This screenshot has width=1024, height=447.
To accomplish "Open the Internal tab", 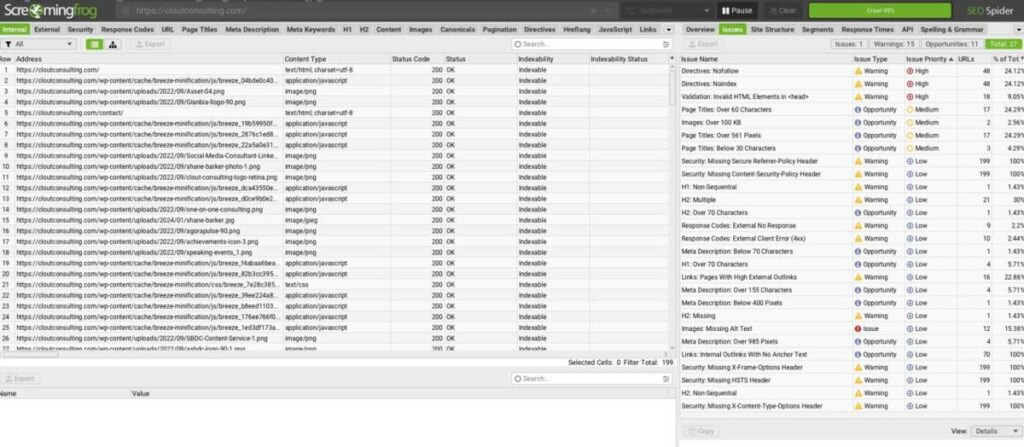I will coord(14,30).
